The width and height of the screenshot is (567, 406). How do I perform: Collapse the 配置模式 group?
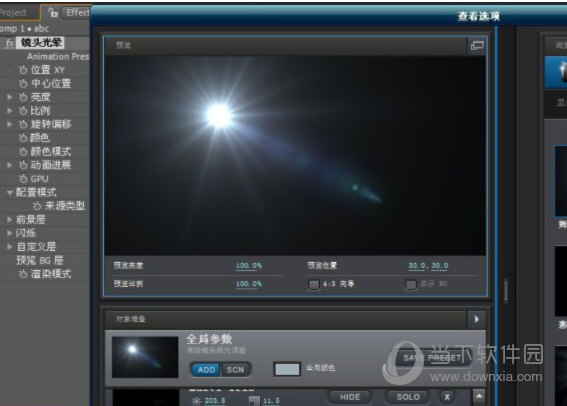[10, 193]
